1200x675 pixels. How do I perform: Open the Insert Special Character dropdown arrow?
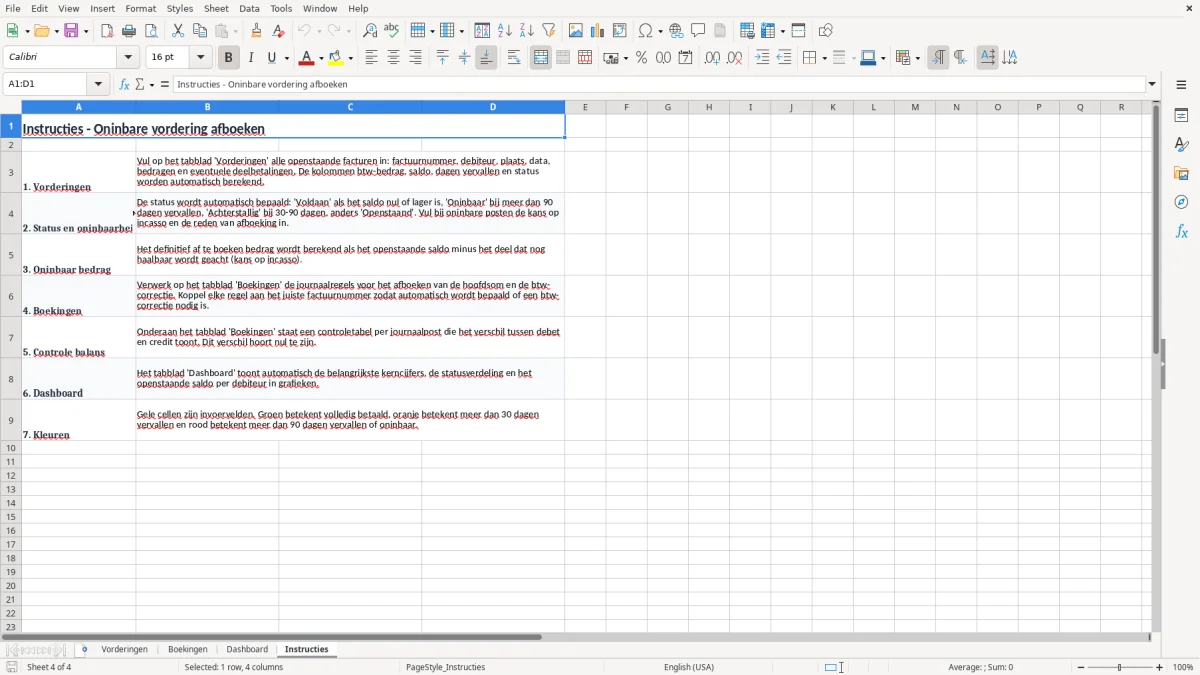pos(661,32)
